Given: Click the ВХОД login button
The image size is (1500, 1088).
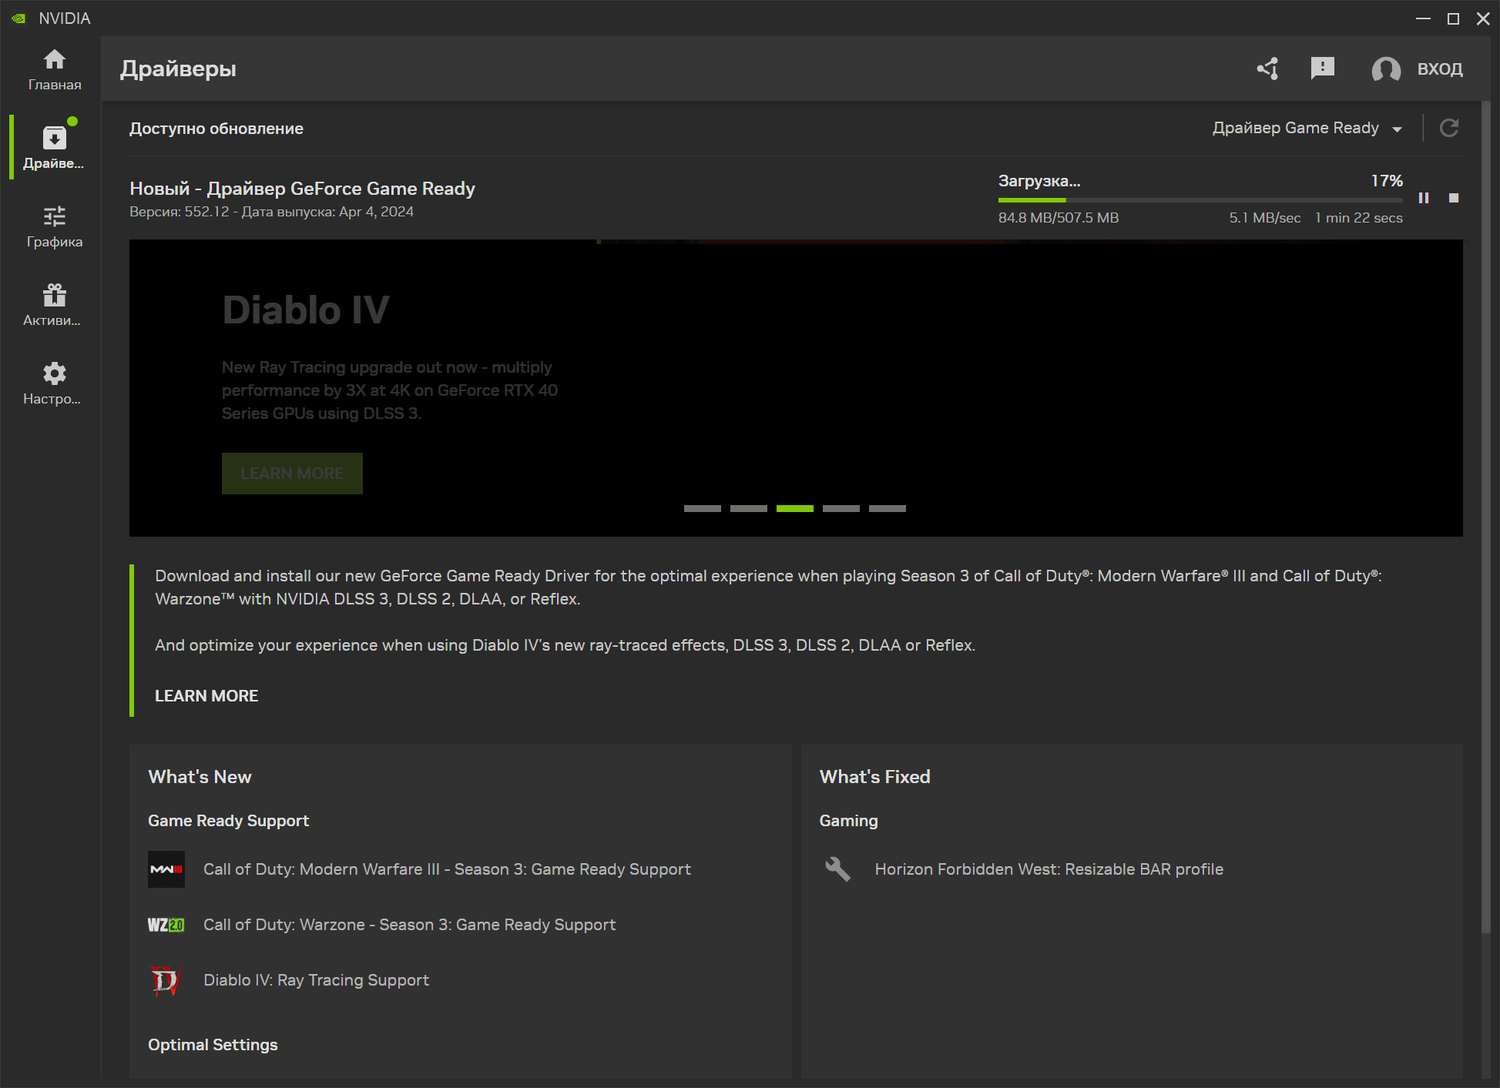Looking at the screenshot, I should 1418,69.
